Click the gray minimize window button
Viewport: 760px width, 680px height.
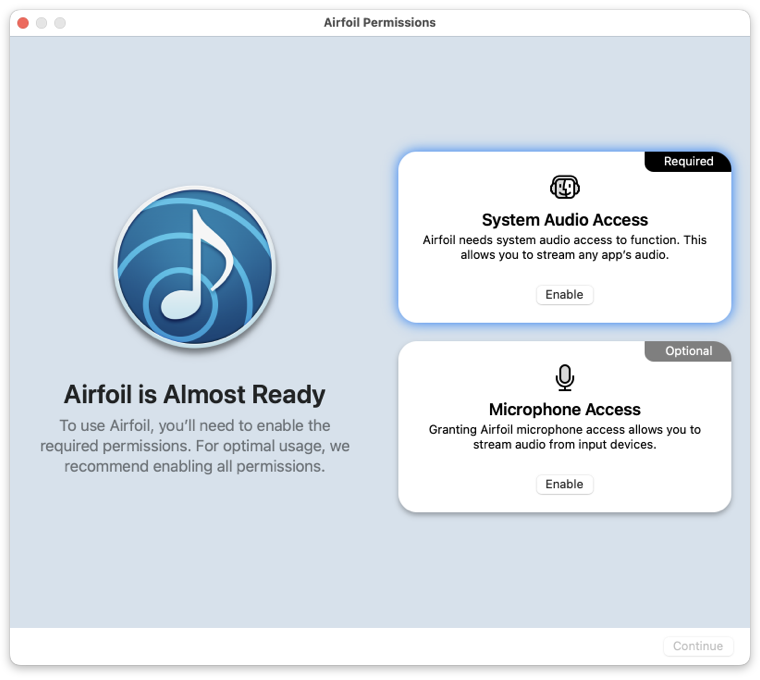coord(42,23)
